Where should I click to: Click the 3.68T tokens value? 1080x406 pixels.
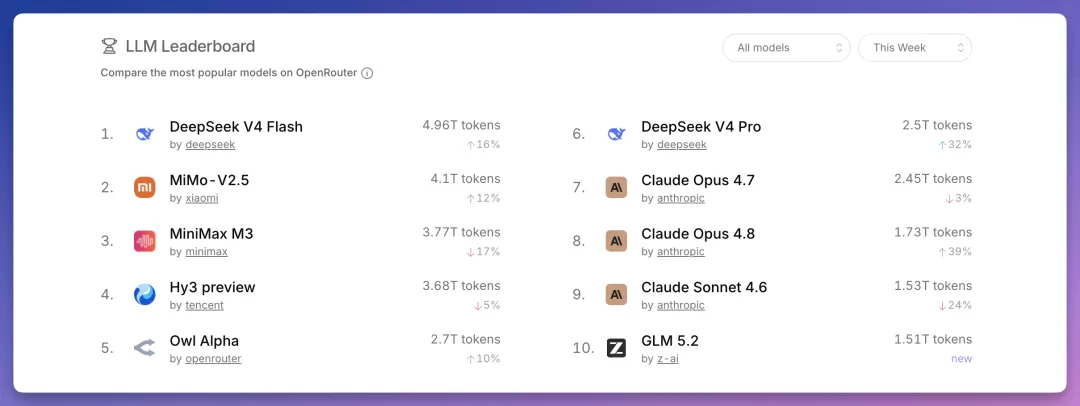pyautogui.click(x=461, y=286)
